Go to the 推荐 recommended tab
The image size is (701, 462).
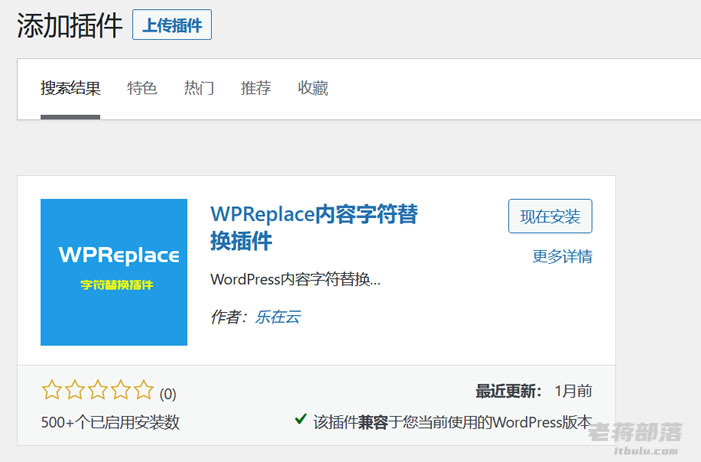(x=256, y=88)
